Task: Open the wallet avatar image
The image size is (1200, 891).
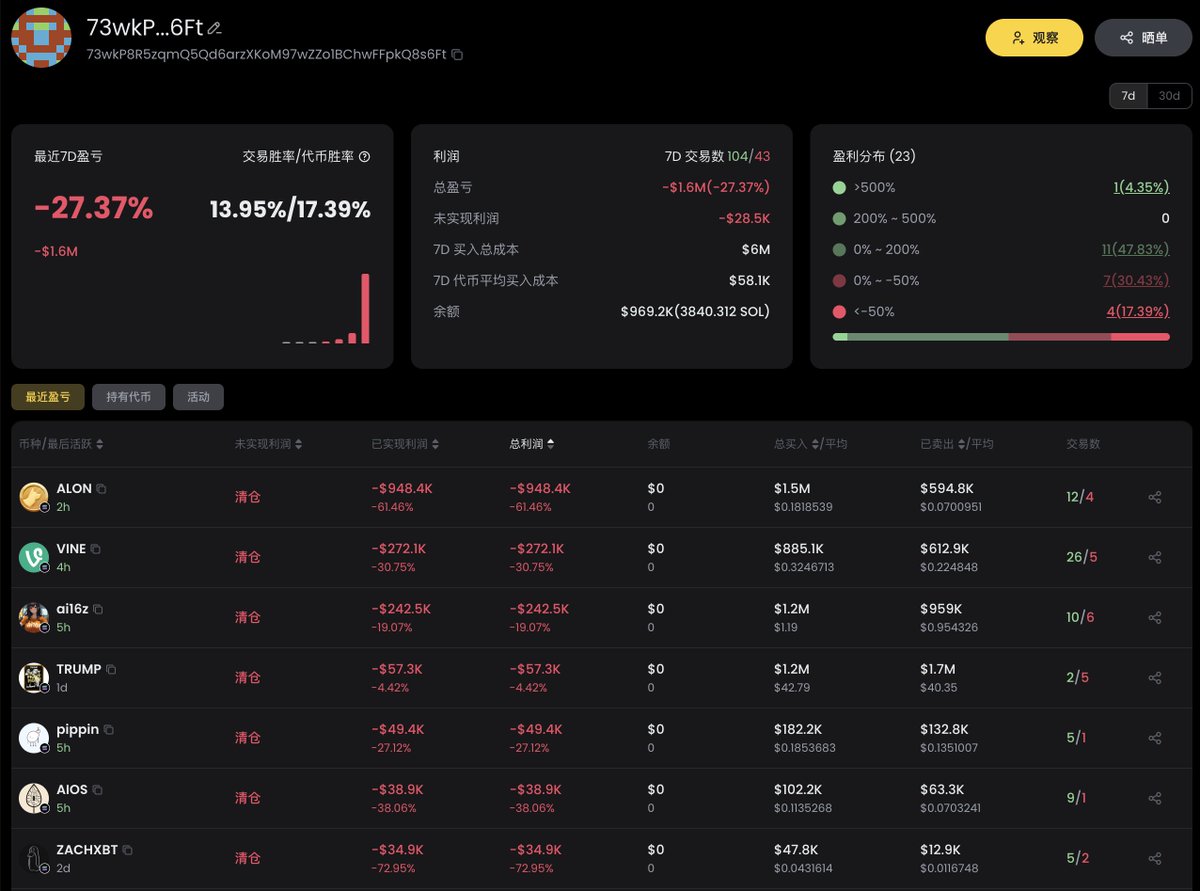Action: point(41,37)
